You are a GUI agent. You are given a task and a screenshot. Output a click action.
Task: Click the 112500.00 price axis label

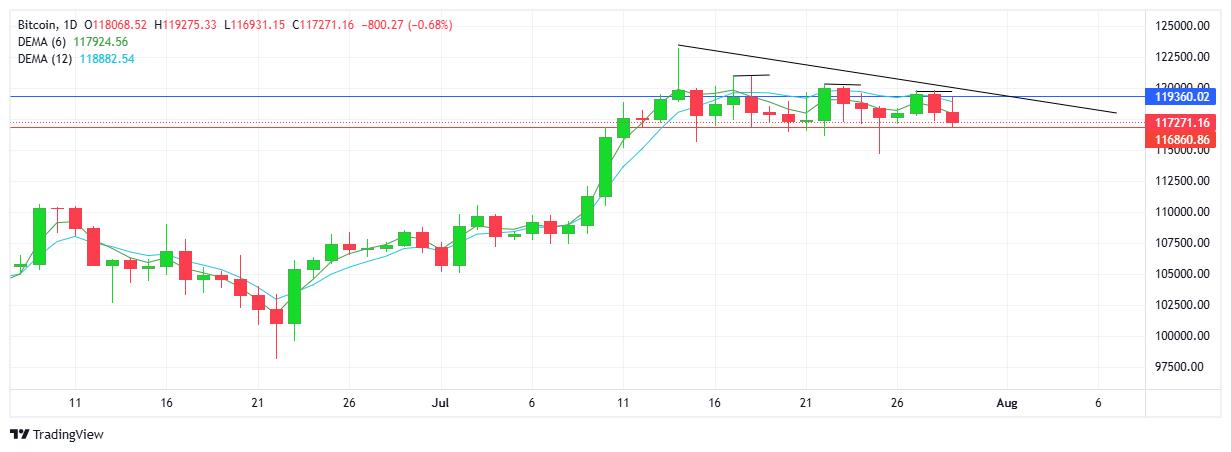pyautogui.click(x=1183, y=181)
